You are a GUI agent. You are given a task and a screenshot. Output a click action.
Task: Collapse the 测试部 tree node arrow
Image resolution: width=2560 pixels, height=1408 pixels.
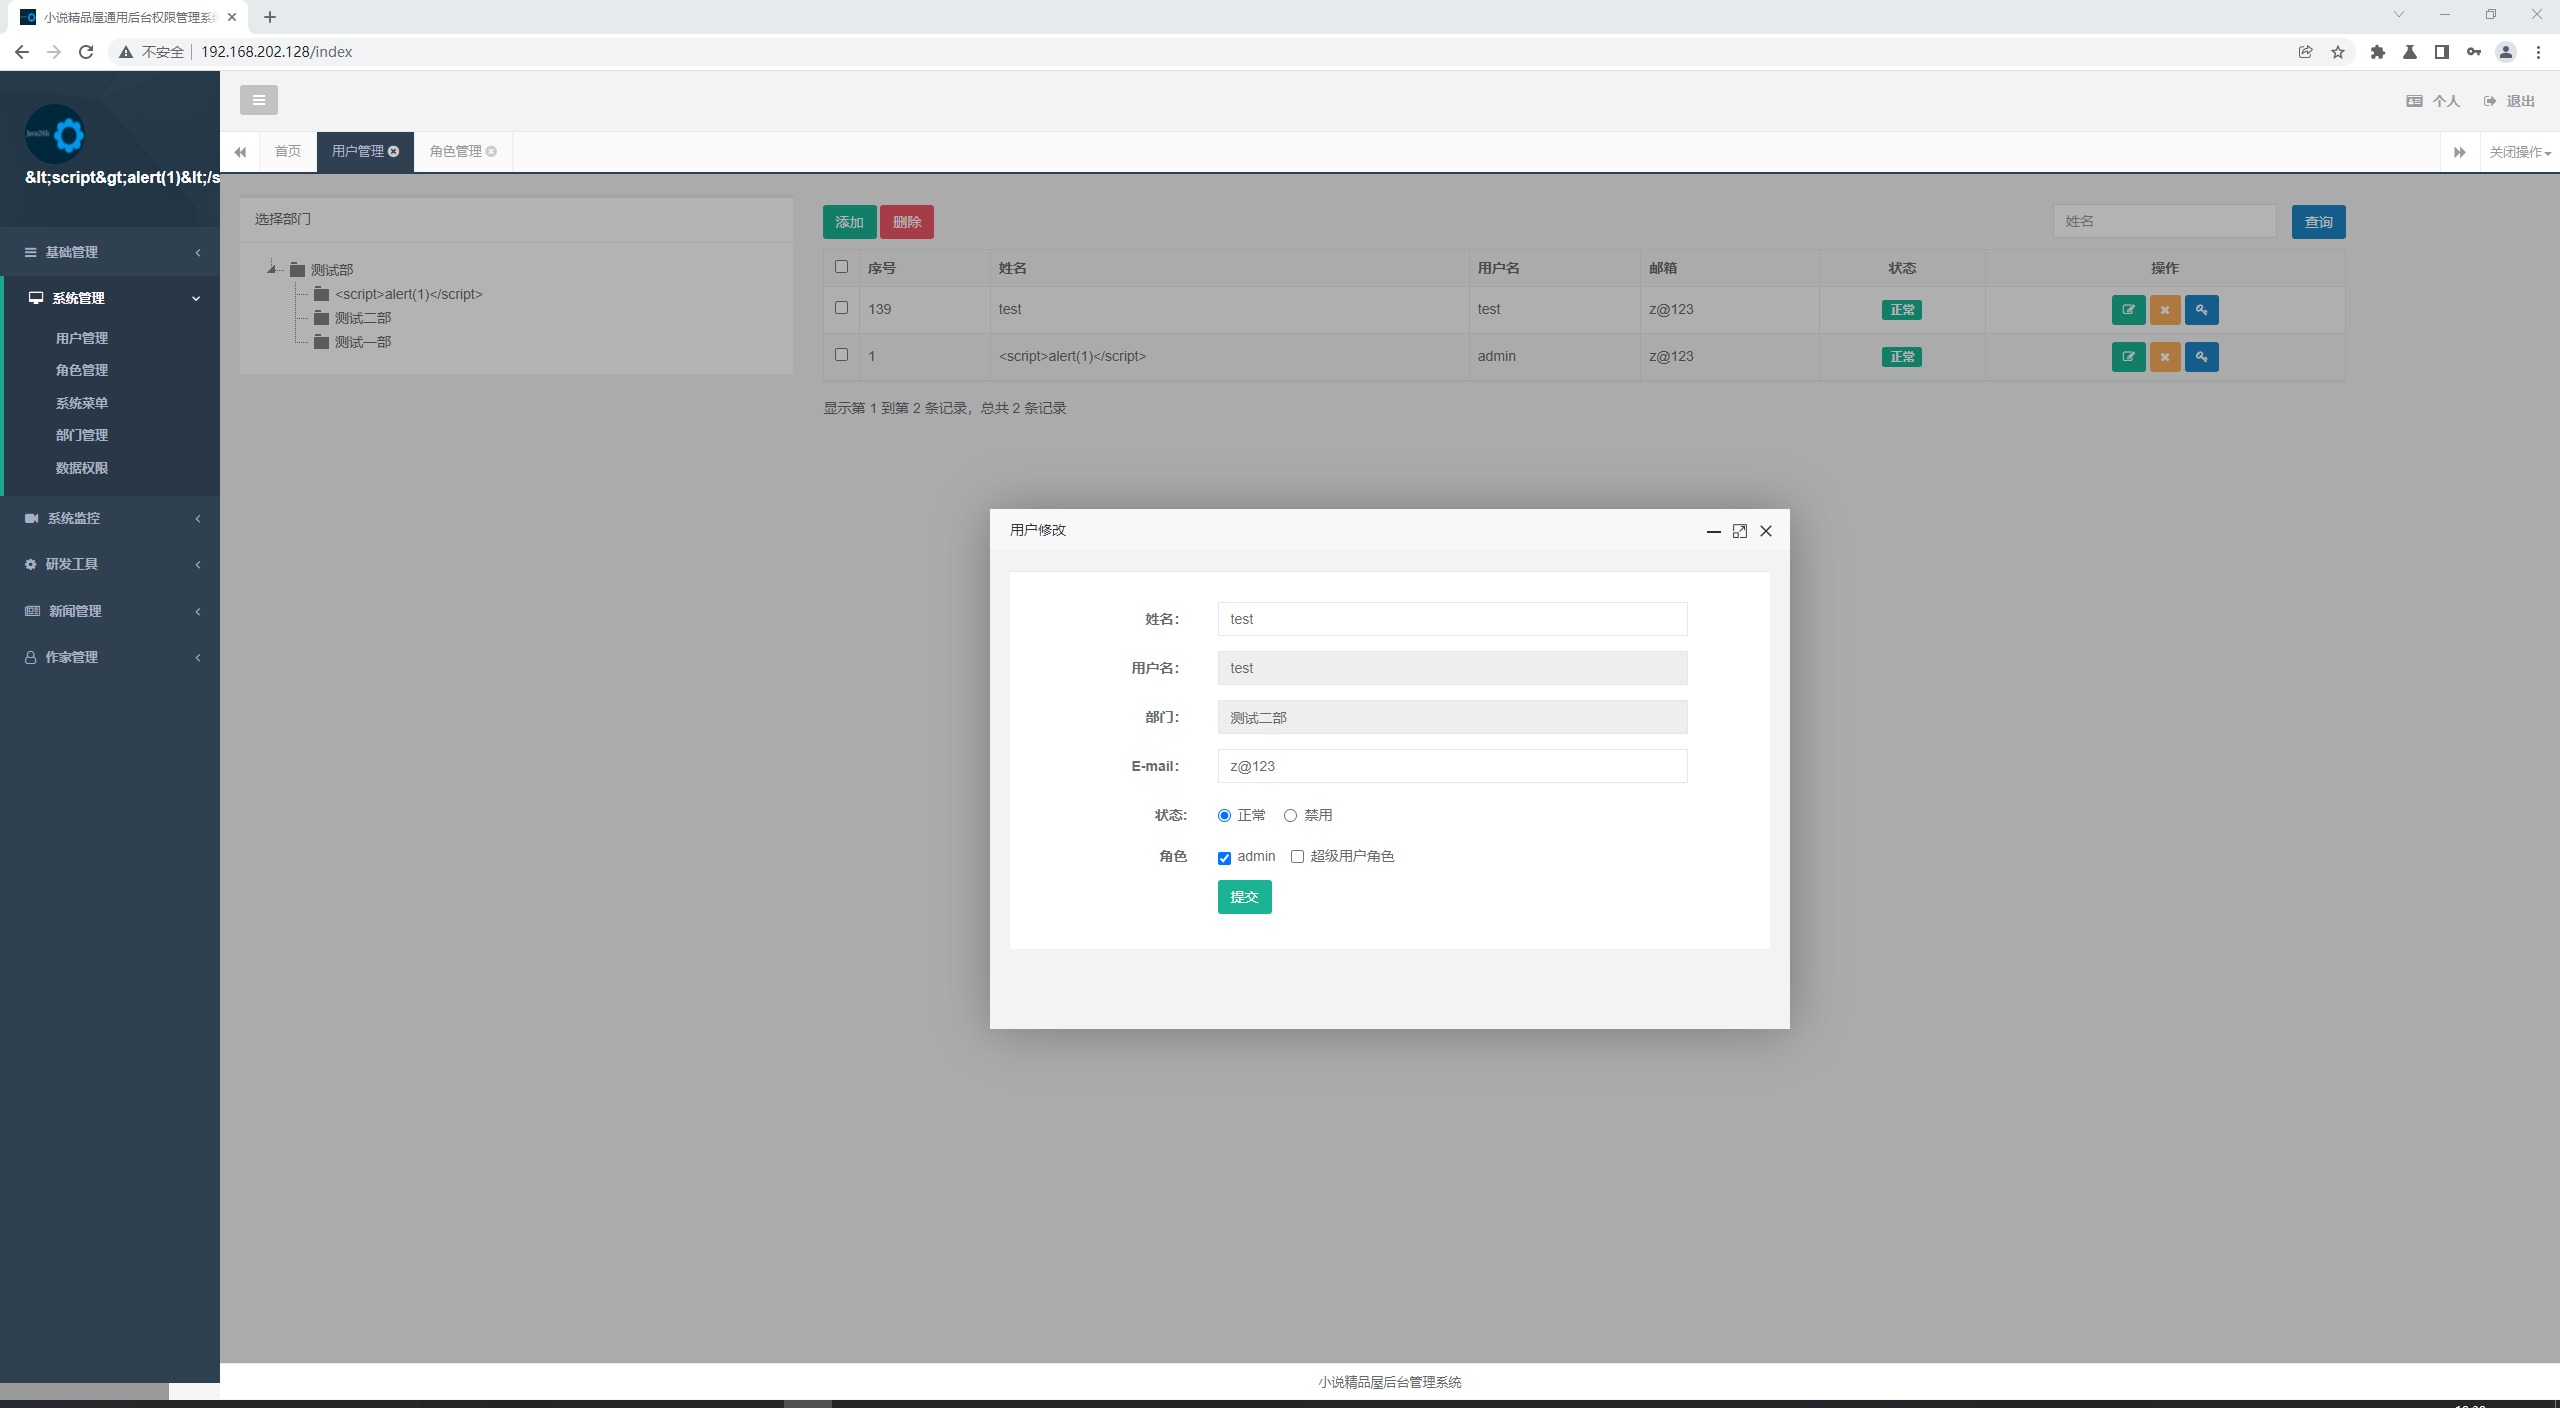coord(271,268)
